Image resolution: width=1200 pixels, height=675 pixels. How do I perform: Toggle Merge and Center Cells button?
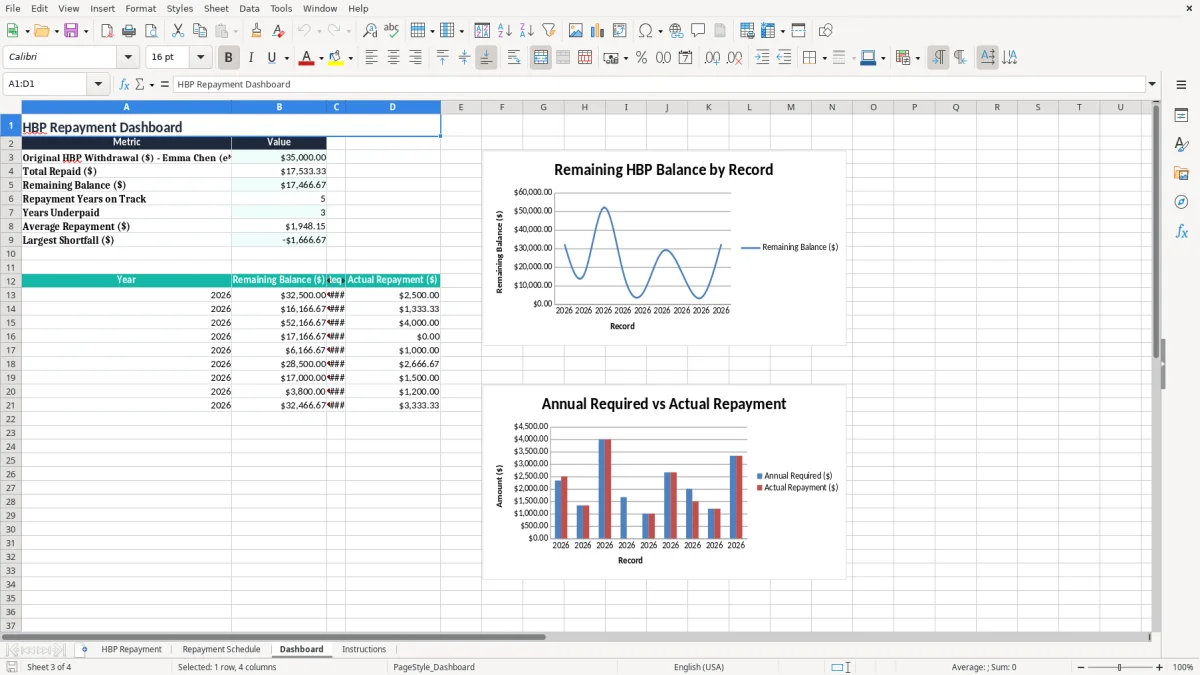tap(541, 58)
